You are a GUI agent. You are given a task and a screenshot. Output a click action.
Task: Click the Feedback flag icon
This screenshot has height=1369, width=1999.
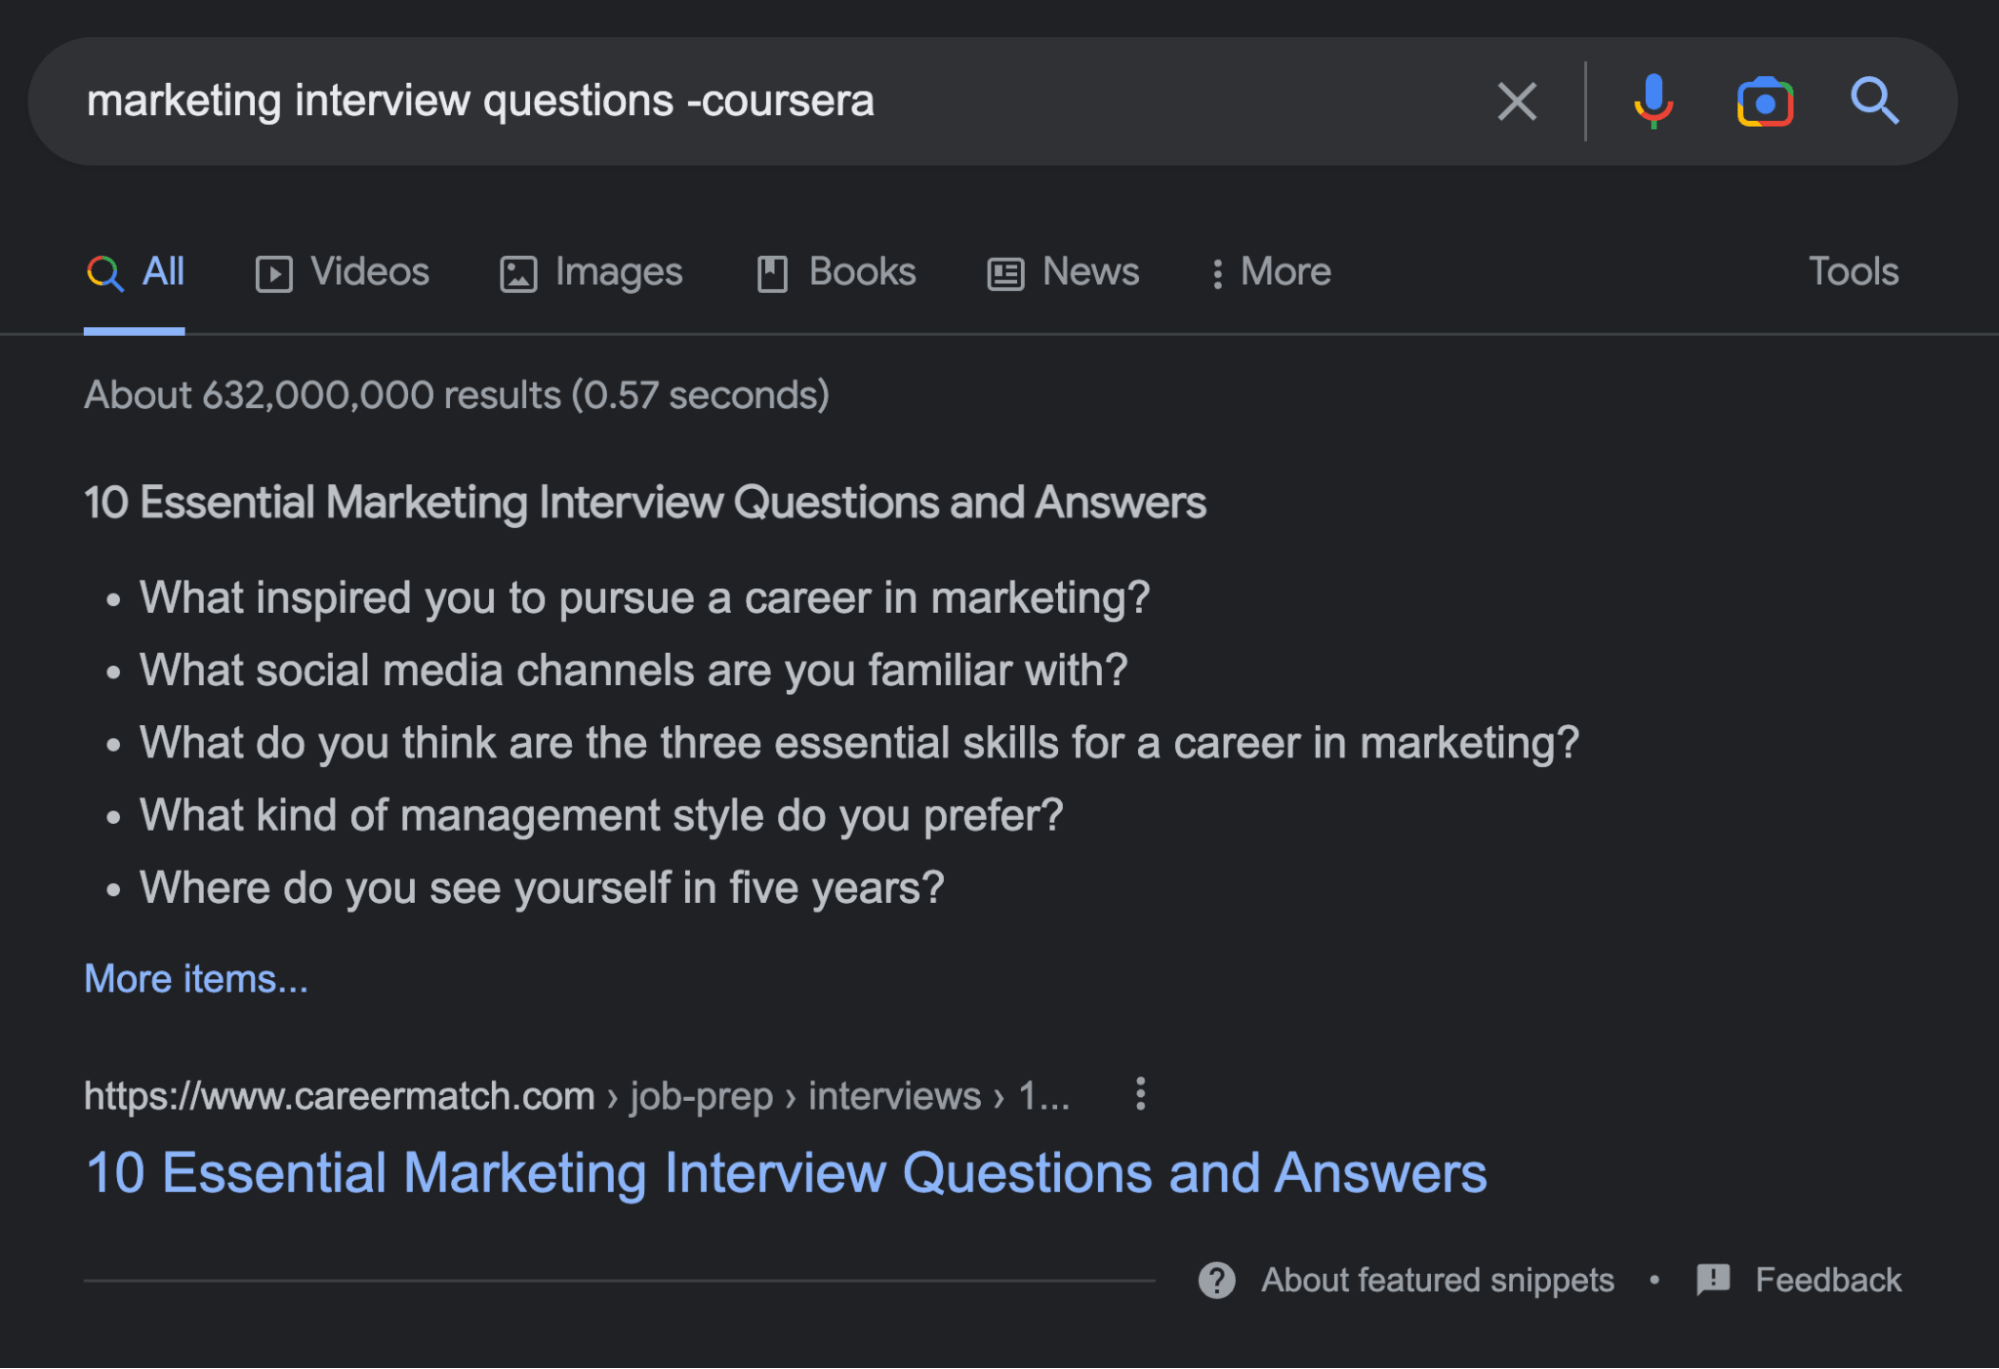(1713, 1279)
